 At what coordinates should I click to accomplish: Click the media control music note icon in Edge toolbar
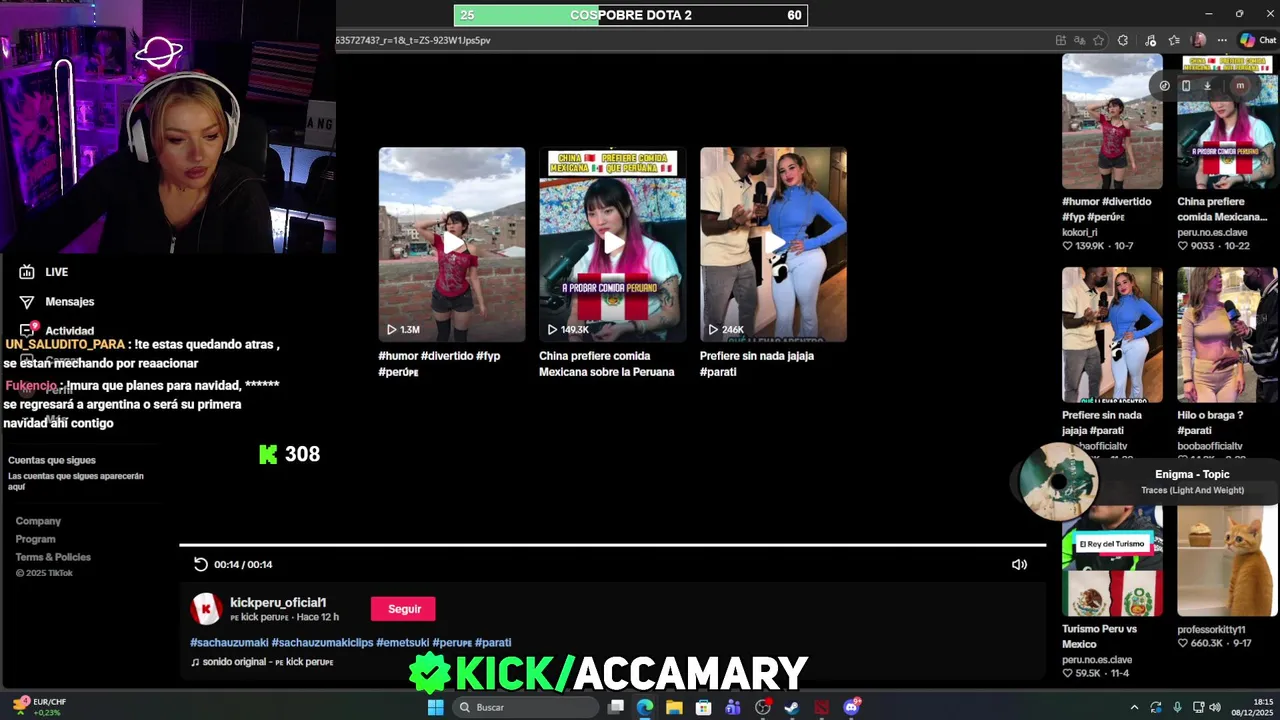click(1150, 40)
